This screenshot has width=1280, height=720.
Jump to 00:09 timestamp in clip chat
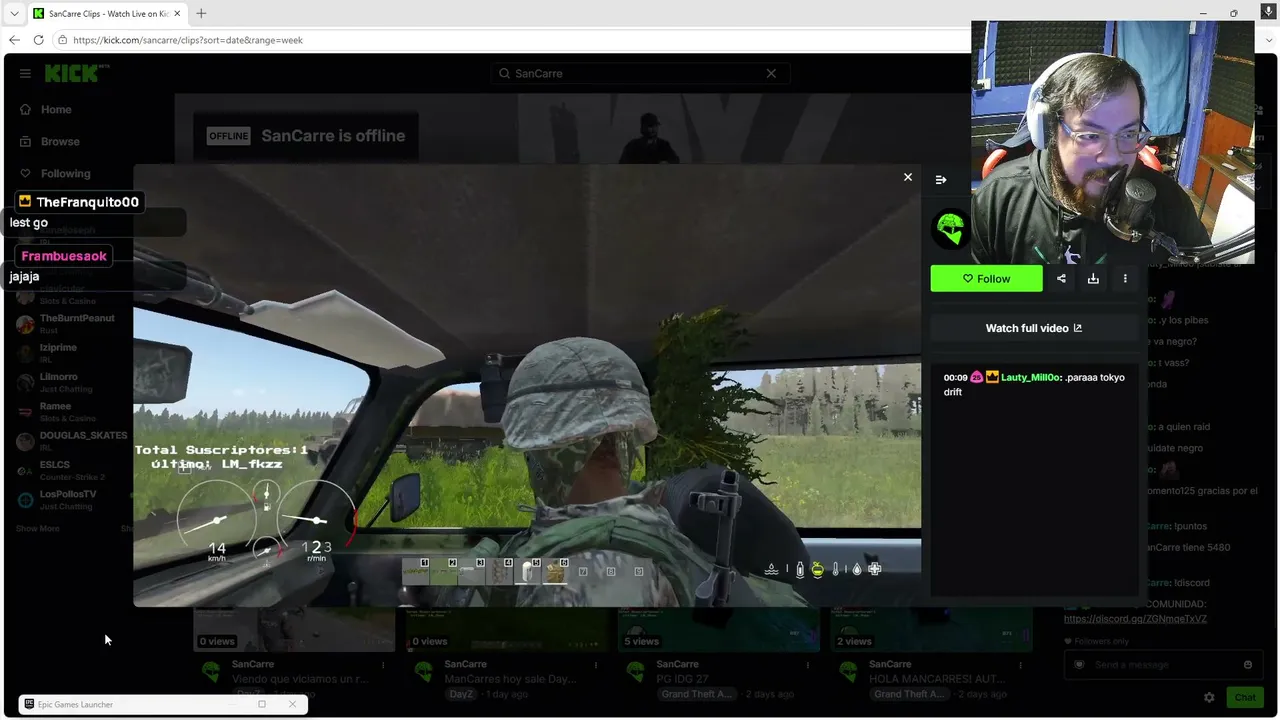[955, 378]
